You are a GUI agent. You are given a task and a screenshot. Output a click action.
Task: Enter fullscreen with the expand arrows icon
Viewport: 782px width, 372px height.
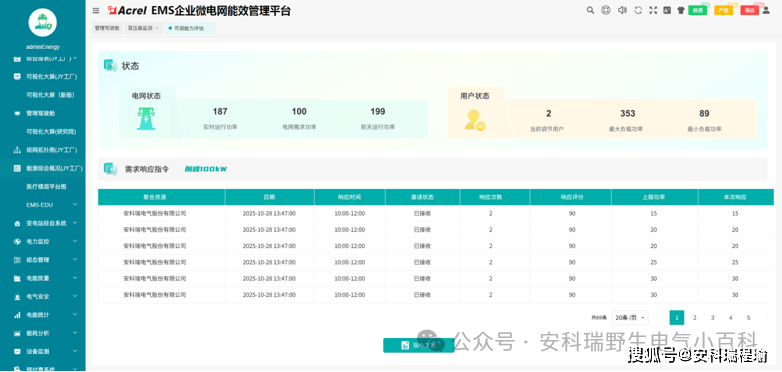pyautogui.click(x=653, y=10)
